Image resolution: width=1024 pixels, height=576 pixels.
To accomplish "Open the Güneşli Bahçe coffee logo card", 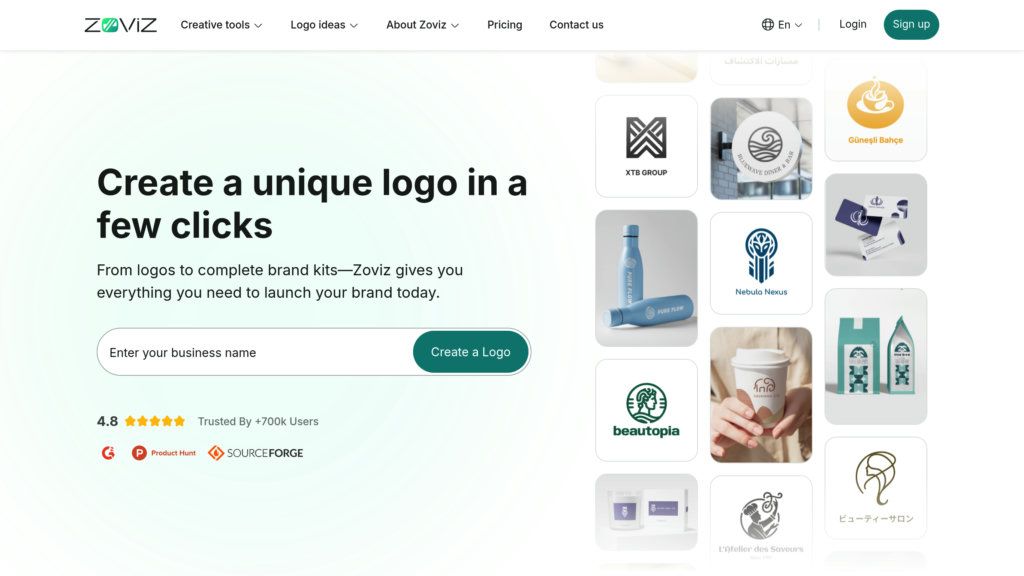I will point(875,111).
